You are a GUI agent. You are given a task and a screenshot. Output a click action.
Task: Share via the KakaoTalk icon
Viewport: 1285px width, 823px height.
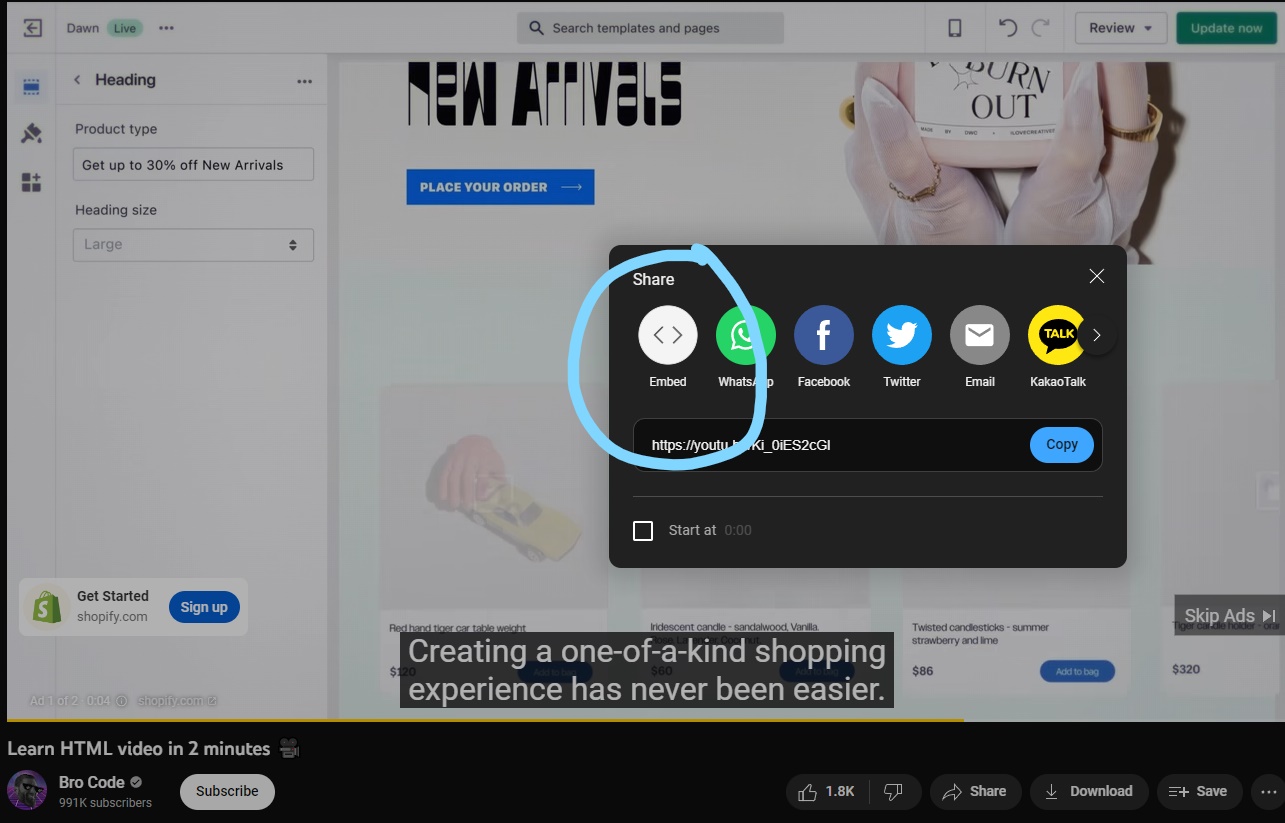click(x=1056, y=336)
